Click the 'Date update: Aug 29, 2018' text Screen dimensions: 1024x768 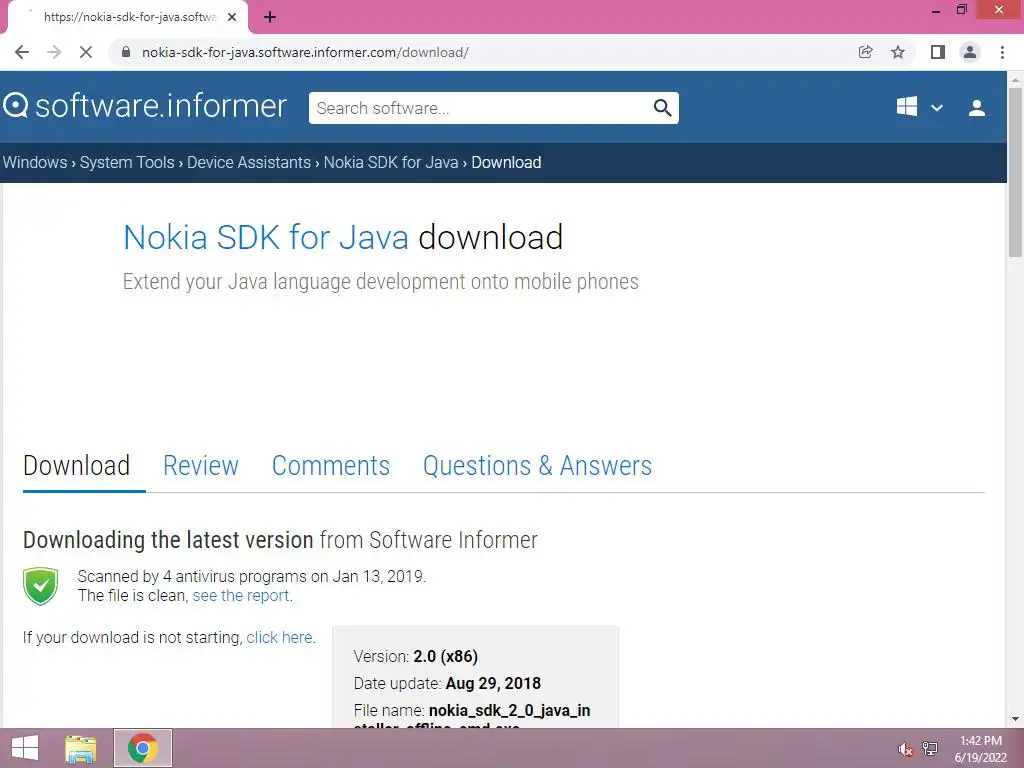(447, 683)
